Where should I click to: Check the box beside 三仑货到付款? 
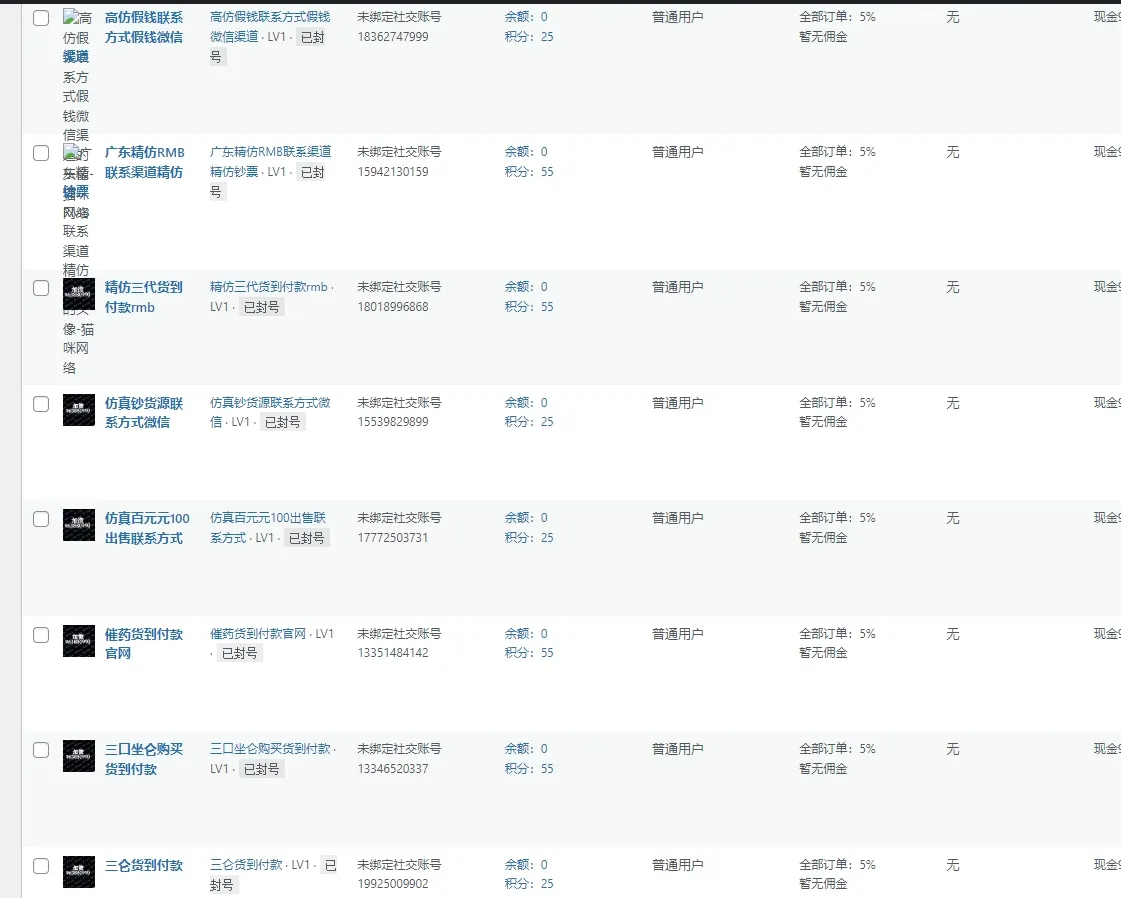coord(41,866)
